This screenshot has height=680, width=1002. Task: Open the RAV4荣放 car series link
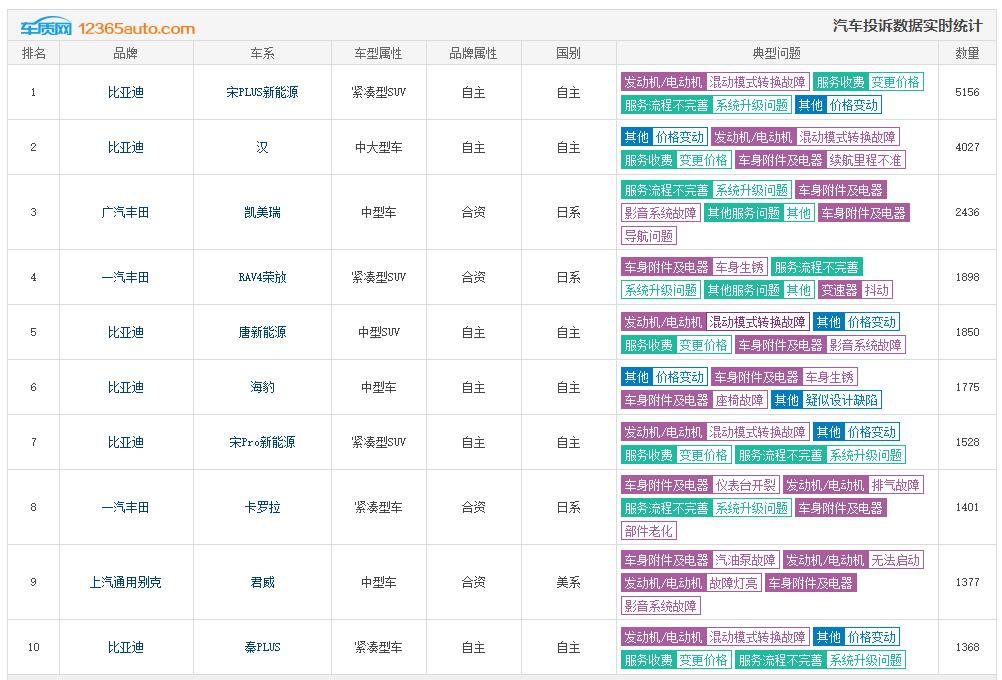(262, 277)
